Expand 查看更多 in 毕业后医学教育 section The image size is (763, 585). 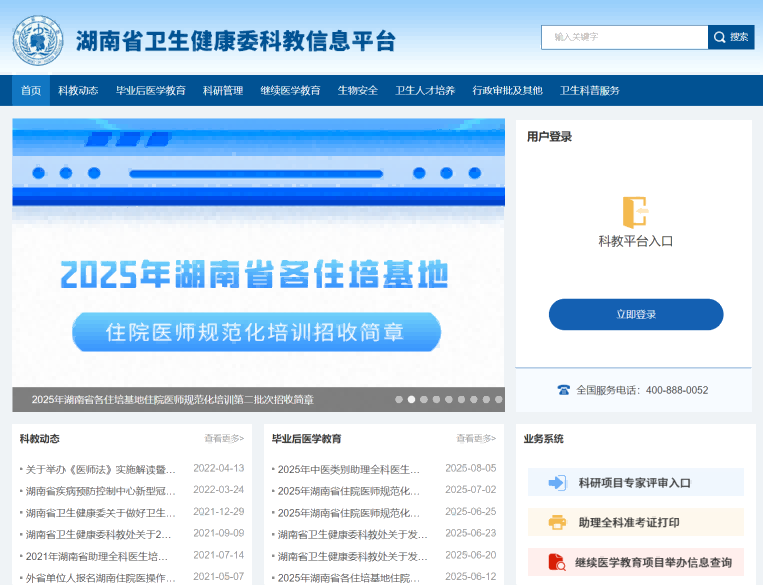(x=476, y=438)
